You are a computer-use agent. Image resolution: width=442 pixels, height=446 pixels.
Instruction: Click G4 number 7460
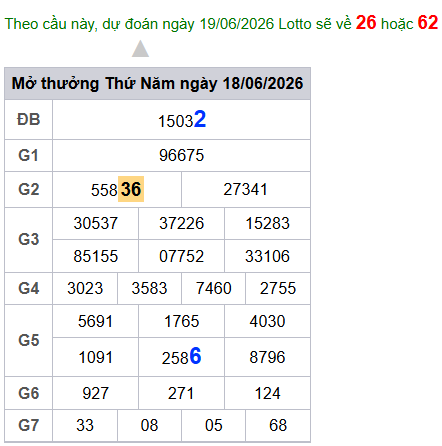click(214, 288)
